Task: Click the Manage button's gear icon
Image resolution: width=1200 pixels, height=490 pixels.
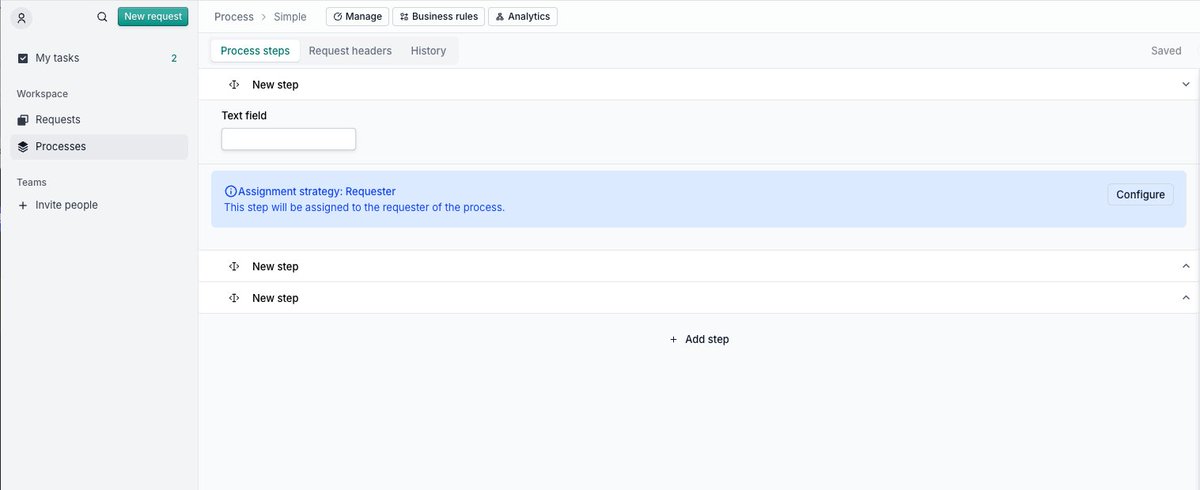Action: pos(338,17)
